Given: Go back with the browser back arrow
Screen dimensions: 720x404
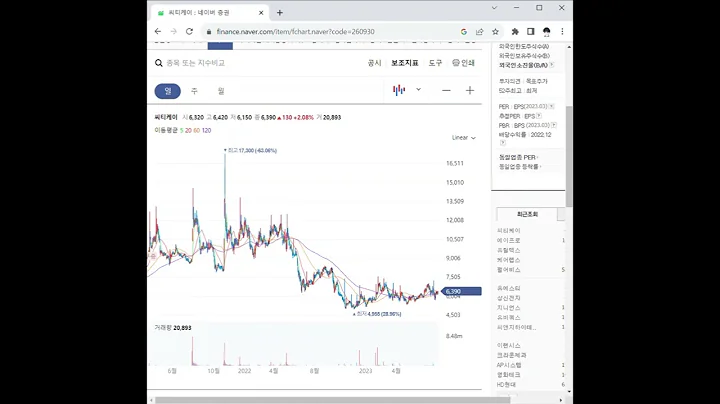Looking at the screenshot, I should coord(158,32).
